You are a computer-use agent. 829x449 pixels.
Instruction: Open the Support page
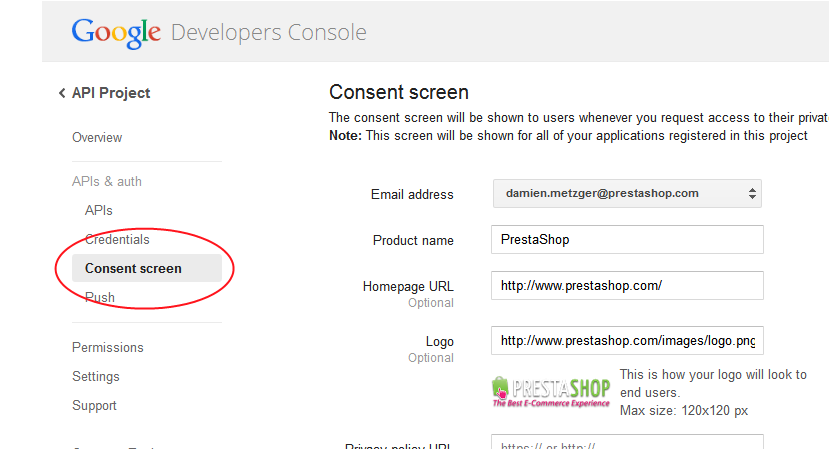click(94, 406)
